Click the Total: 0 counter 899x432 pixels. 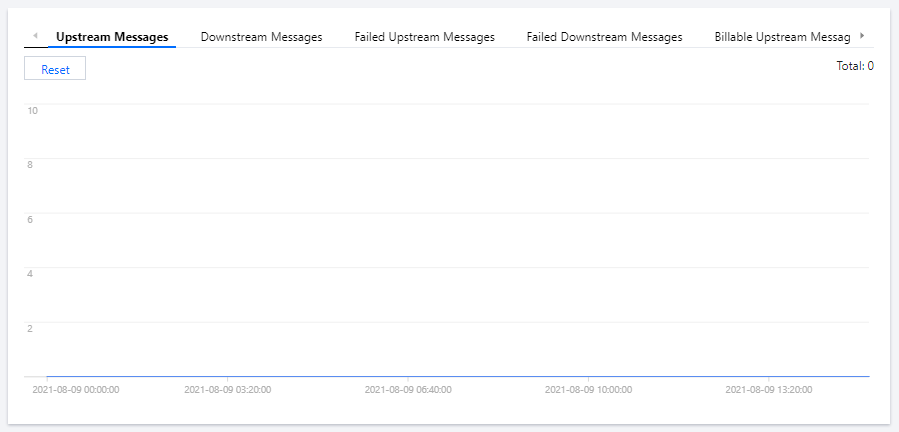tap(855, 66)
